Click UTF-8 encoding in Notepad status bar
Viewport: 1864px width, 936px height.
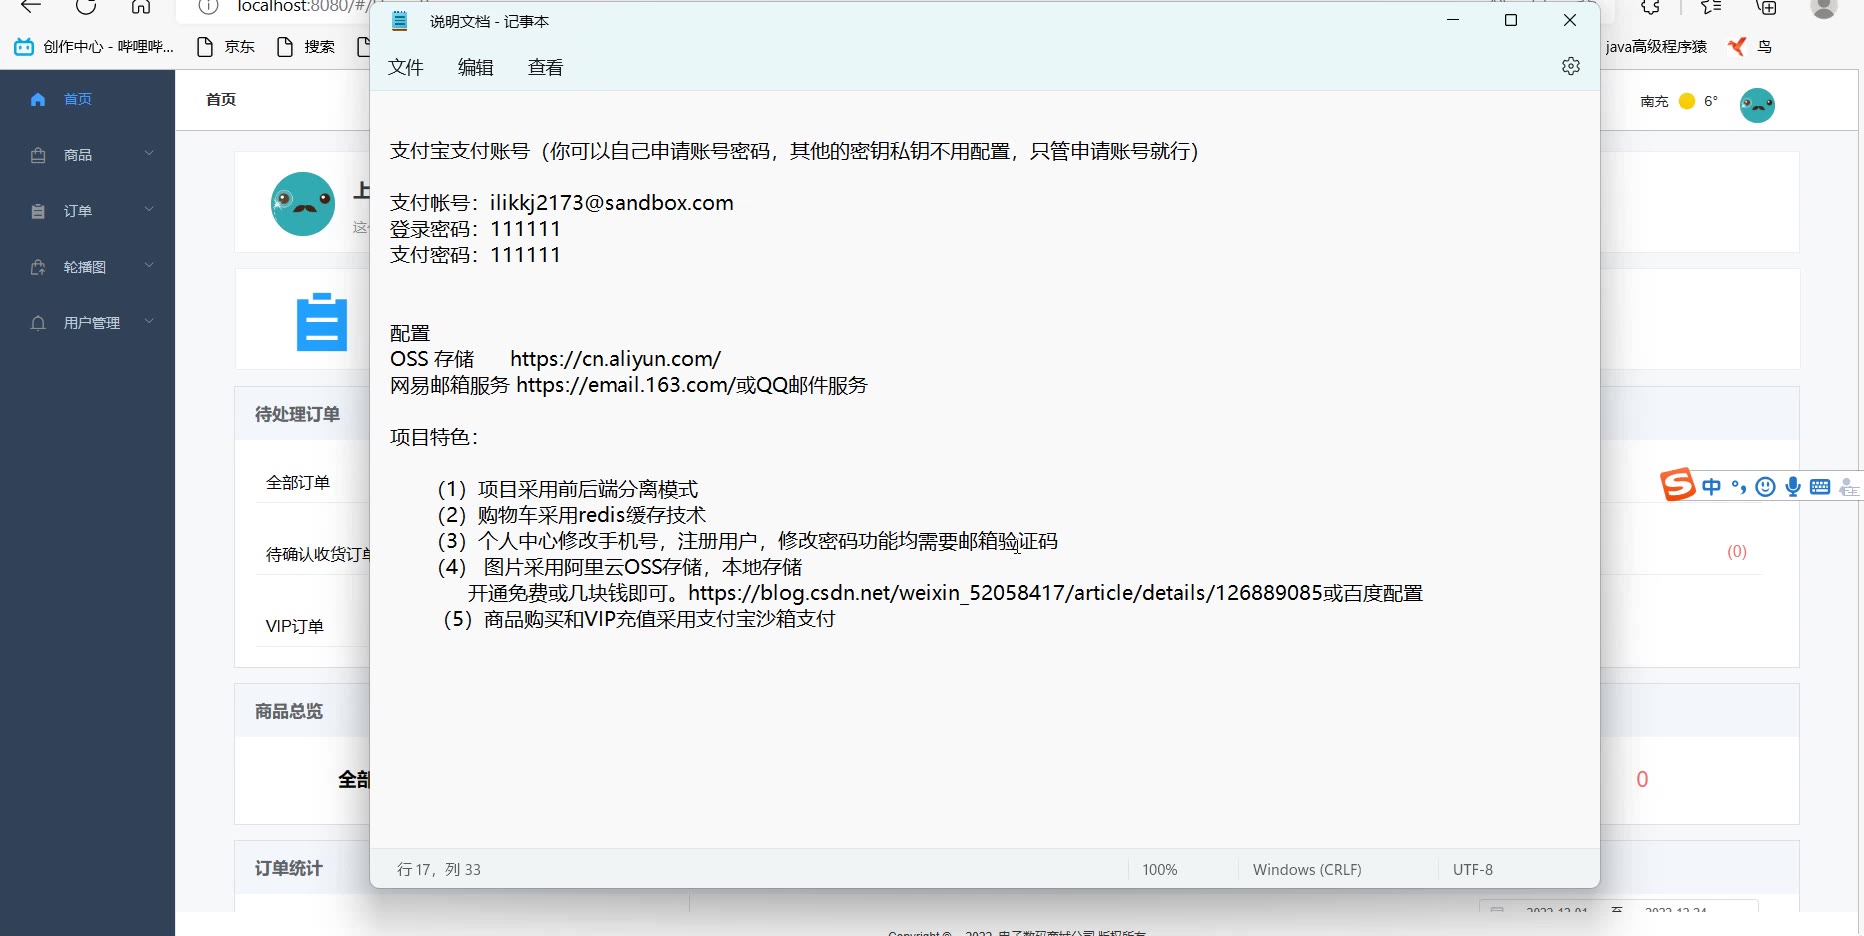[x=1473, y=870]
